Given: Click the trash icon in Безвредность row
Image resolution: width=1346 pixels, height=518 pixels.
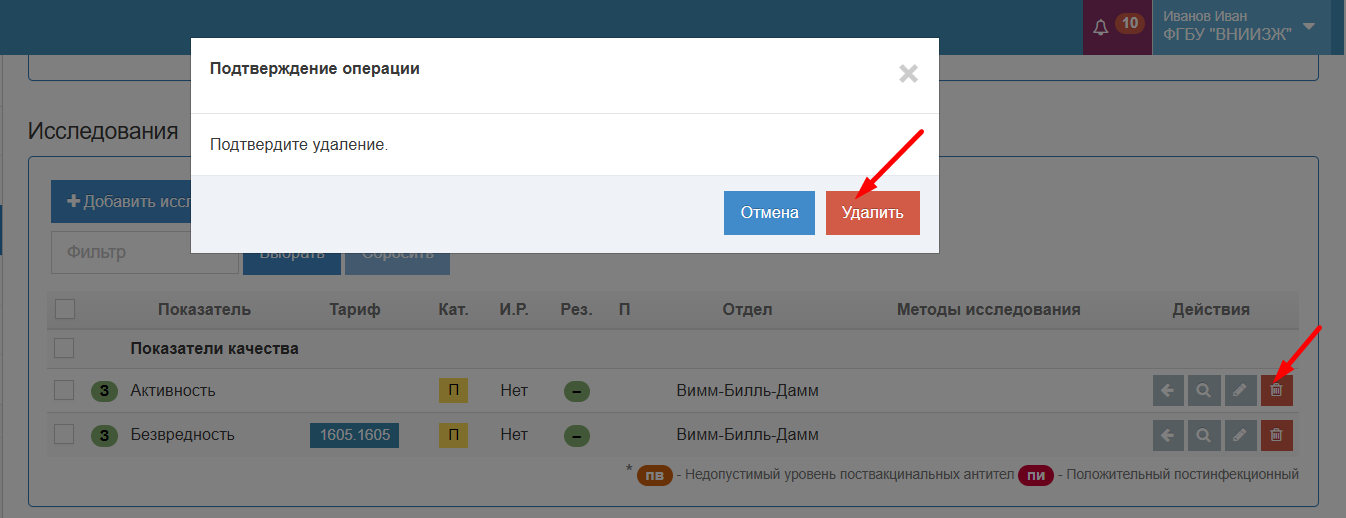Looking at the screenshot, I should 1276,435.
